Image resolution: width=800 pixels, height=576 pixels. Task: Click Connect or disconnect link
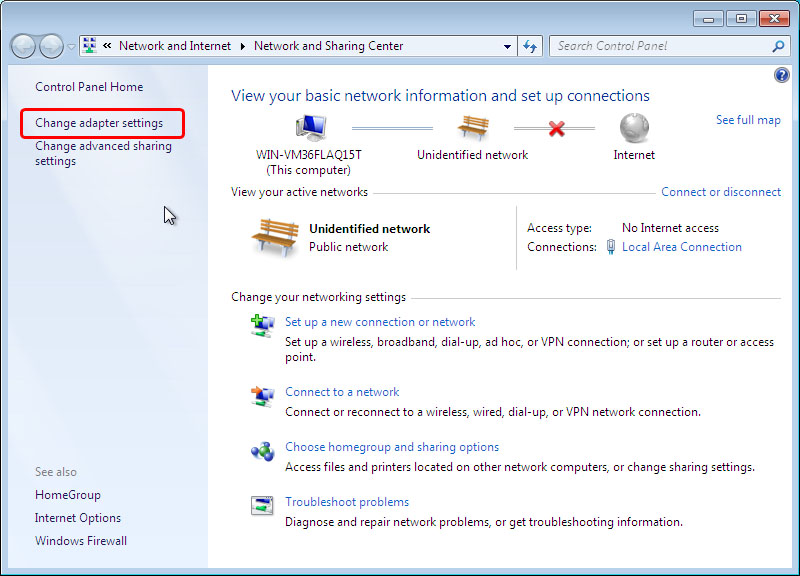coord(721,192)
